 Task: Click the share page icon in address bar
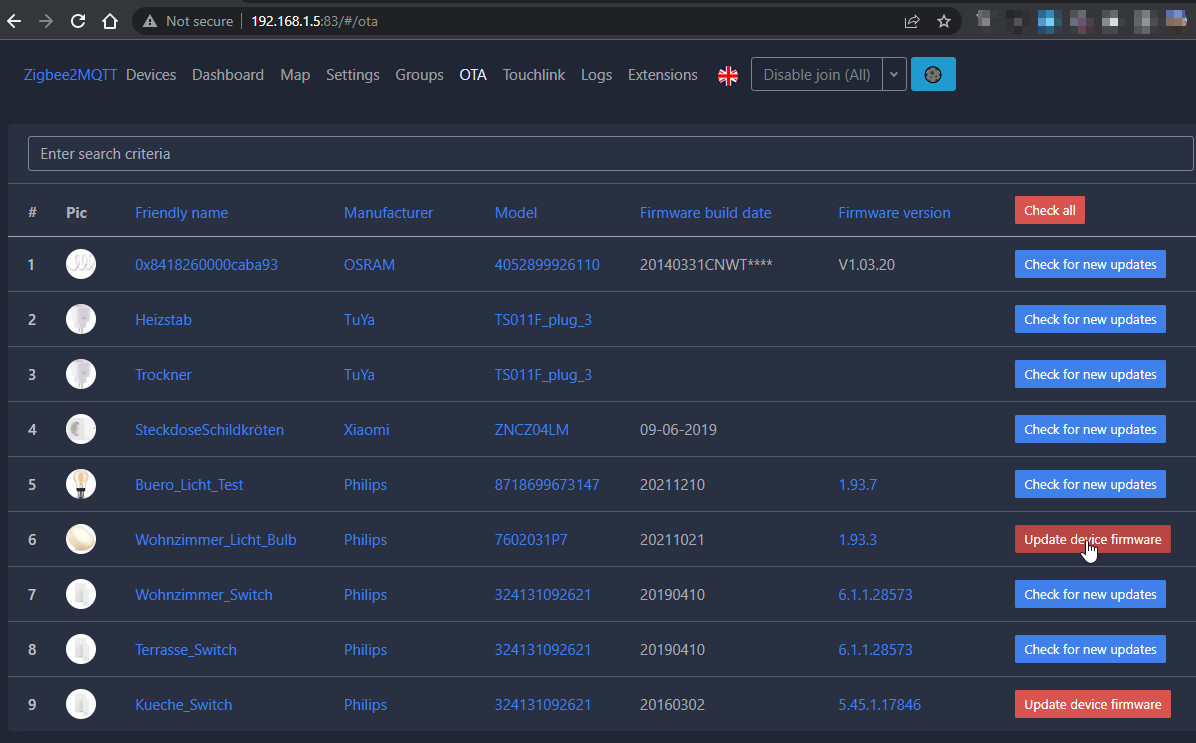pos(912,21)
